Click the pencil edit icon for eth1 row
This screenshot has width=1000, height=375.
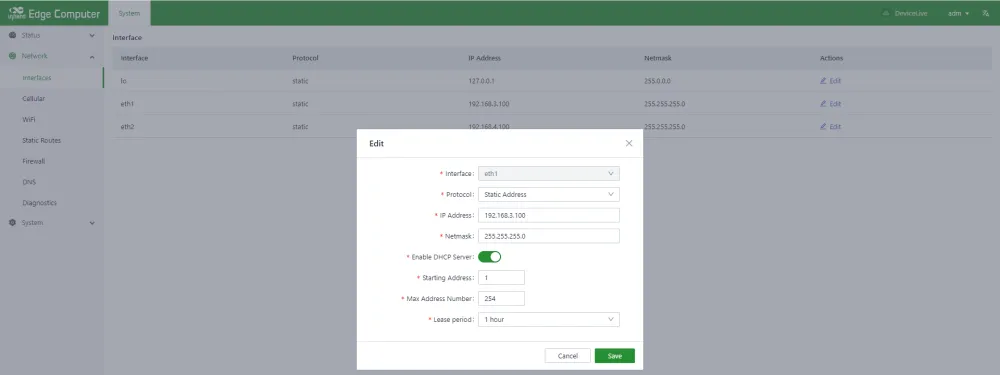point(823,104)
